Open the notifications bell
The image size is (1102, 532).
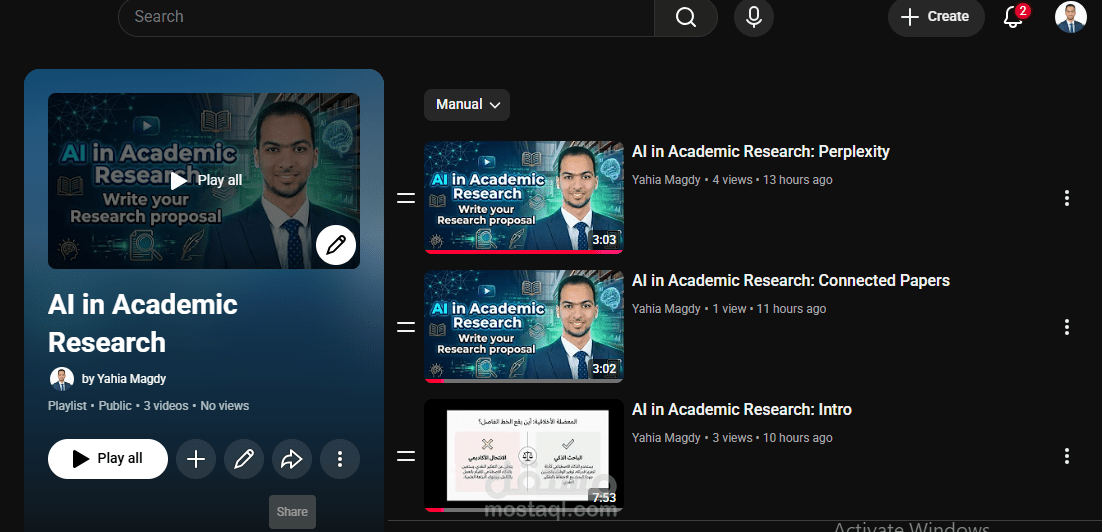coord(1013,17)
